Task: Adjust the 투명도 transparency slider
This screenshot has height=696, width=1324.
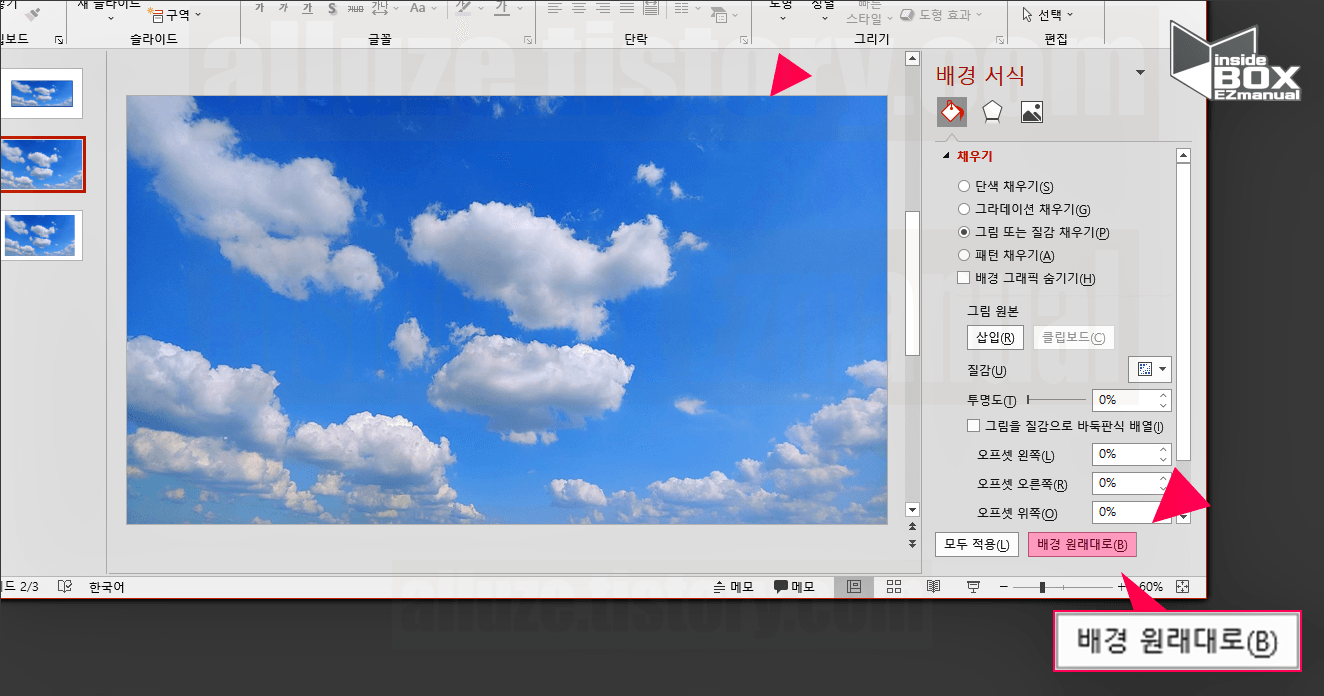Action: click(1057, 400)
